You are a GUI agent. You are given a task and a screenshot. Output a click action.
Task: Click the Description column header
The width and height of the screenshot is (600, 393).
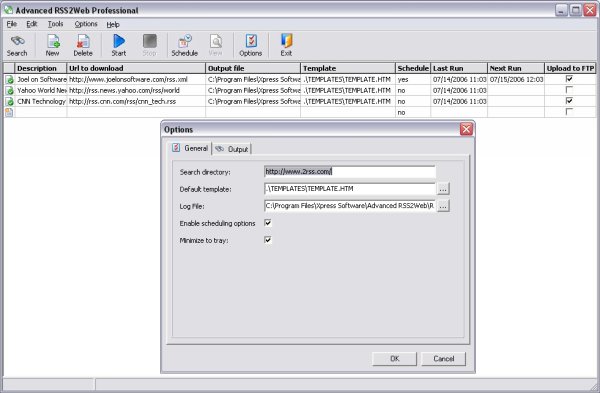point(40,68)
